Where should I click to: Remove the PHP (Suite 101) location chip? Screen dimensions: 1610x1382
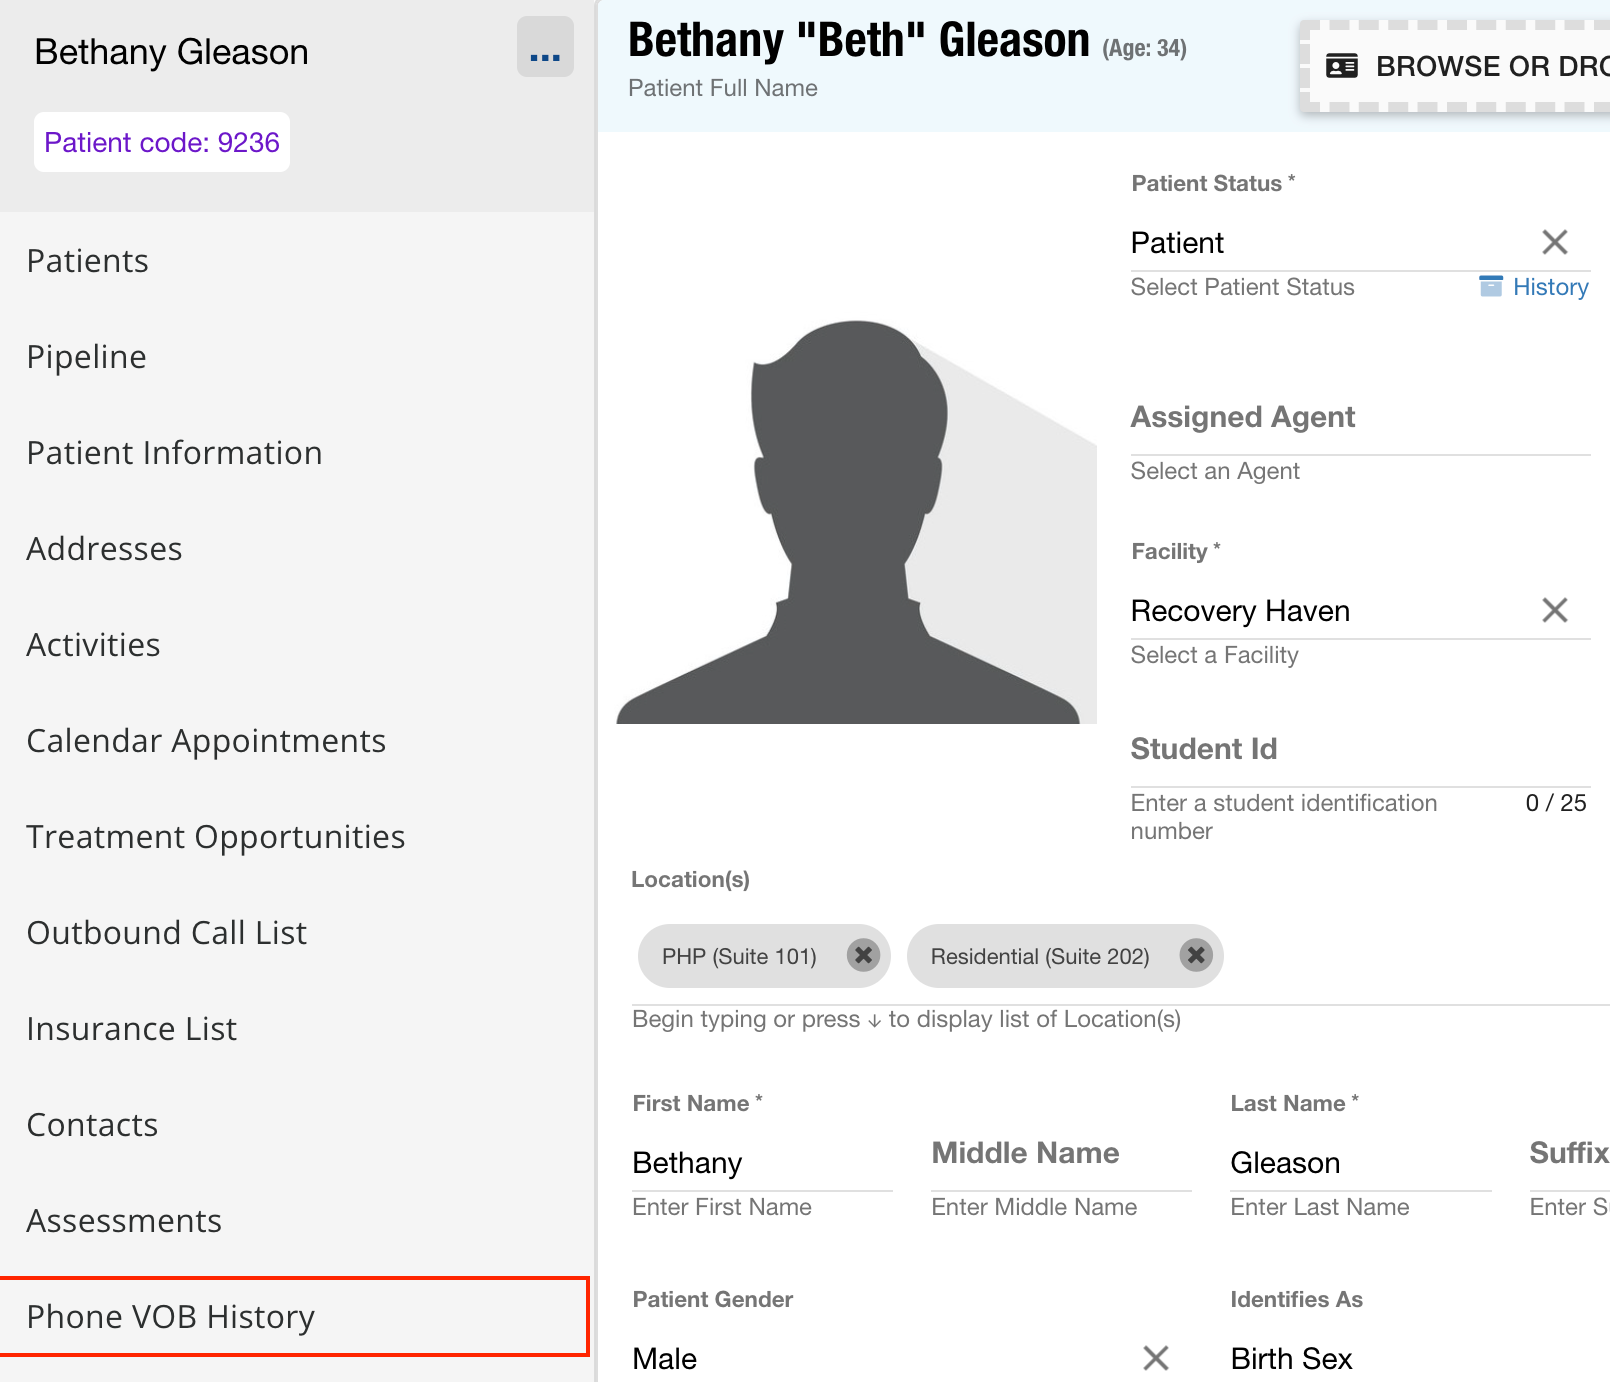[863, 956]
